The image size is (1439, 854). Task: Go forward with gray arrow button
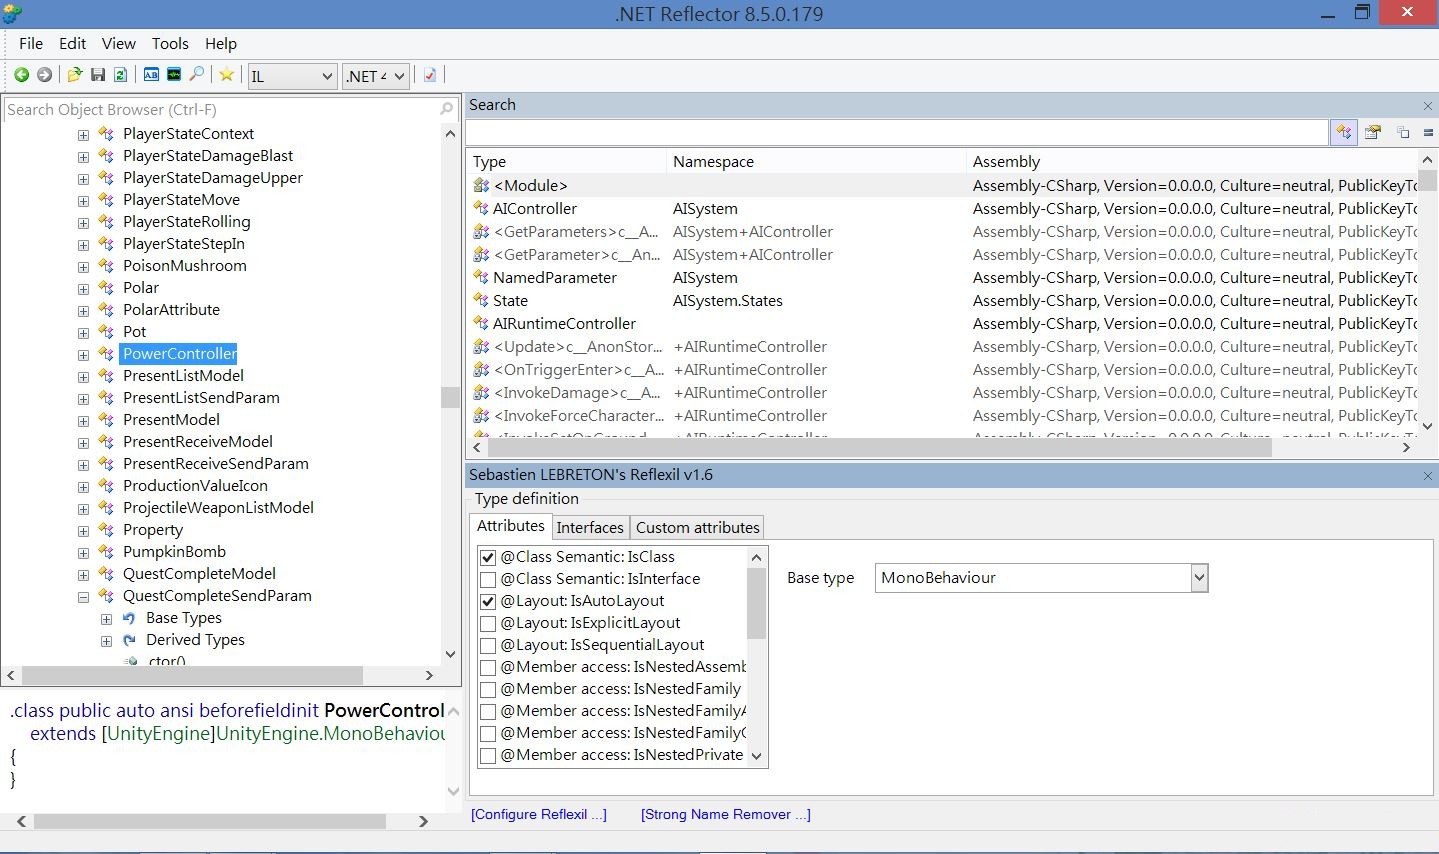(x=44, y=75)
